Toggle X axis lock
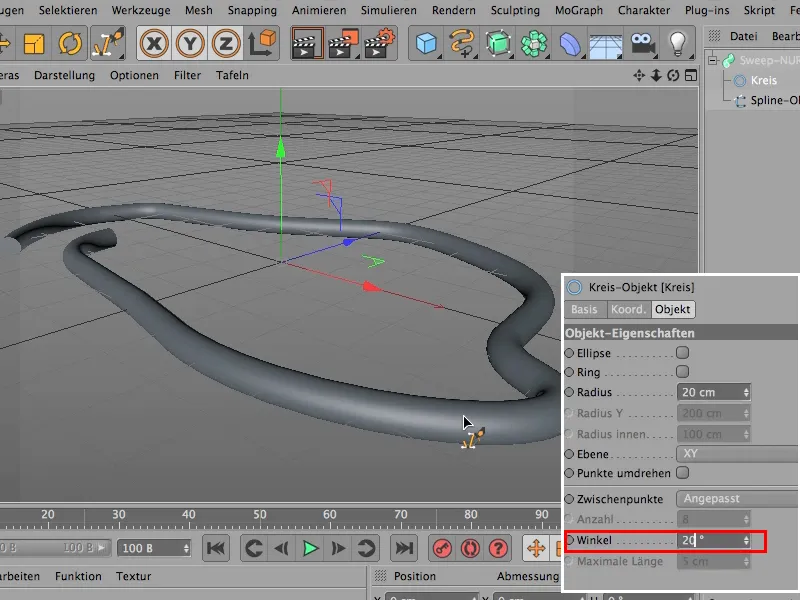Screen dimensions: 800x600 click(154, 43)
